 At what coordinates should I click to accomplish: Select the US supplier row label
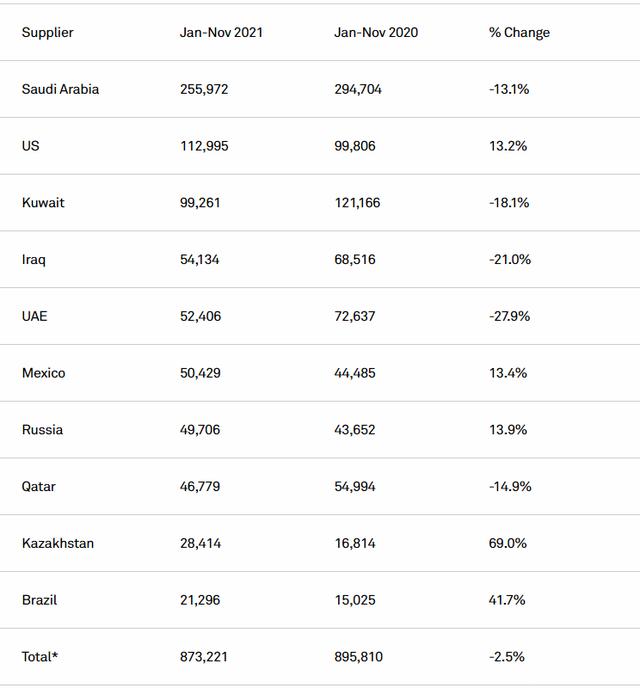[31, 146]
